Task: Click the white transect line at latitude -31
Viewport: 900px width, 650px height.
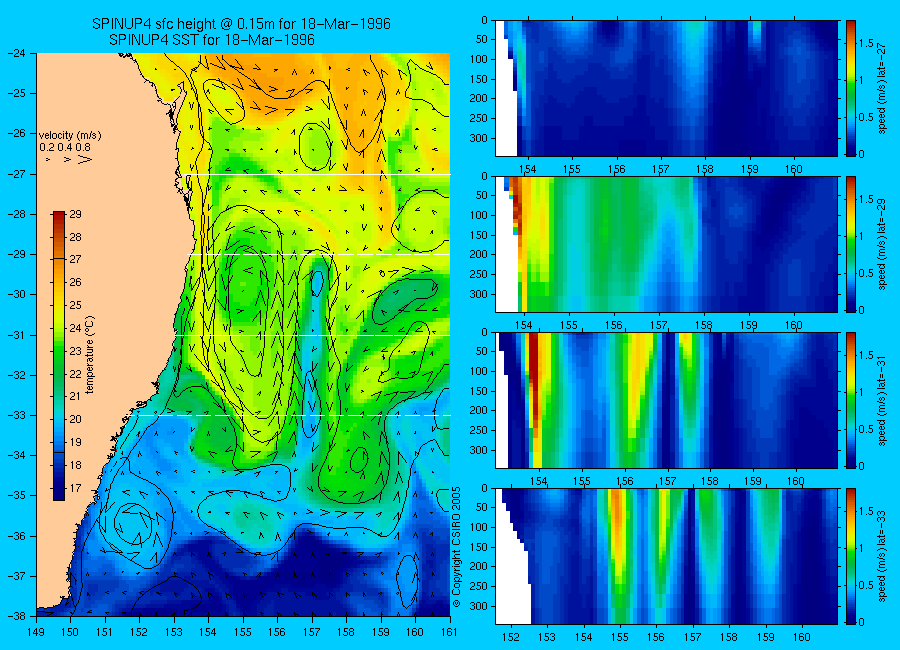Action: click(x=313, y=335)
